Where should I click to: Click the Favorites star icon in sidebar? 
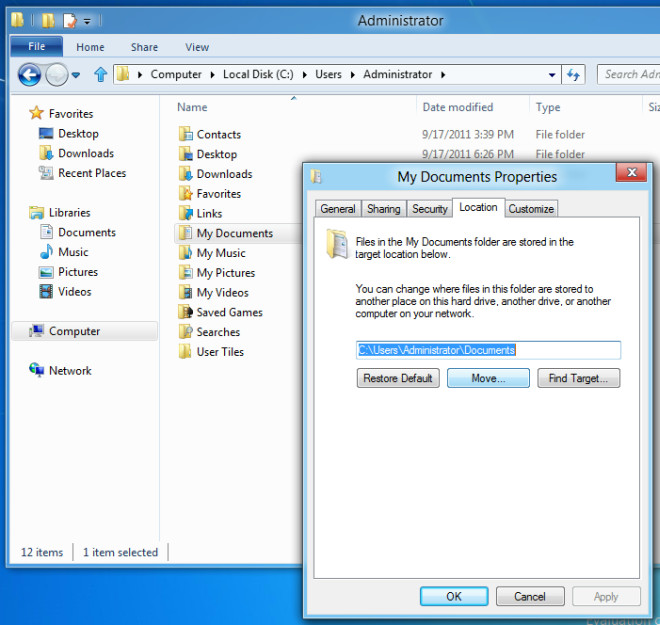(36, 113)
